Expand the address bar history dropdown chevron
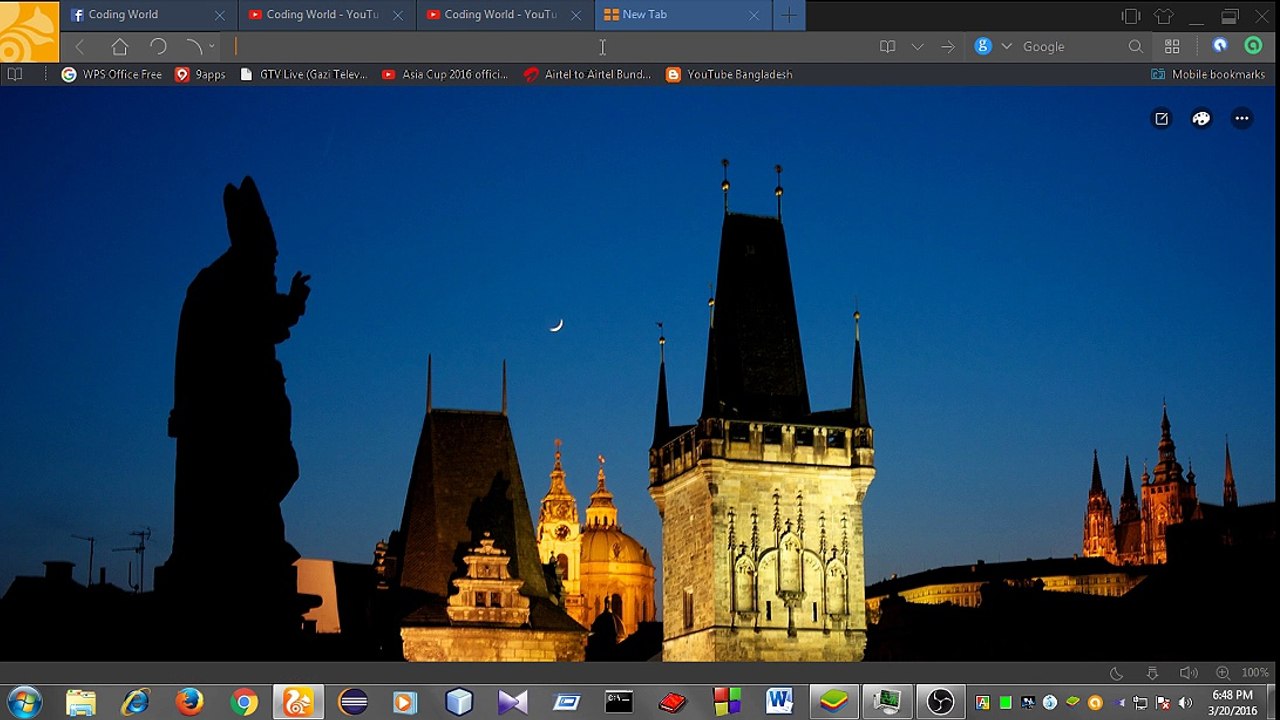The height and width of the screenshot is (720, 1280). click(917, 46)
